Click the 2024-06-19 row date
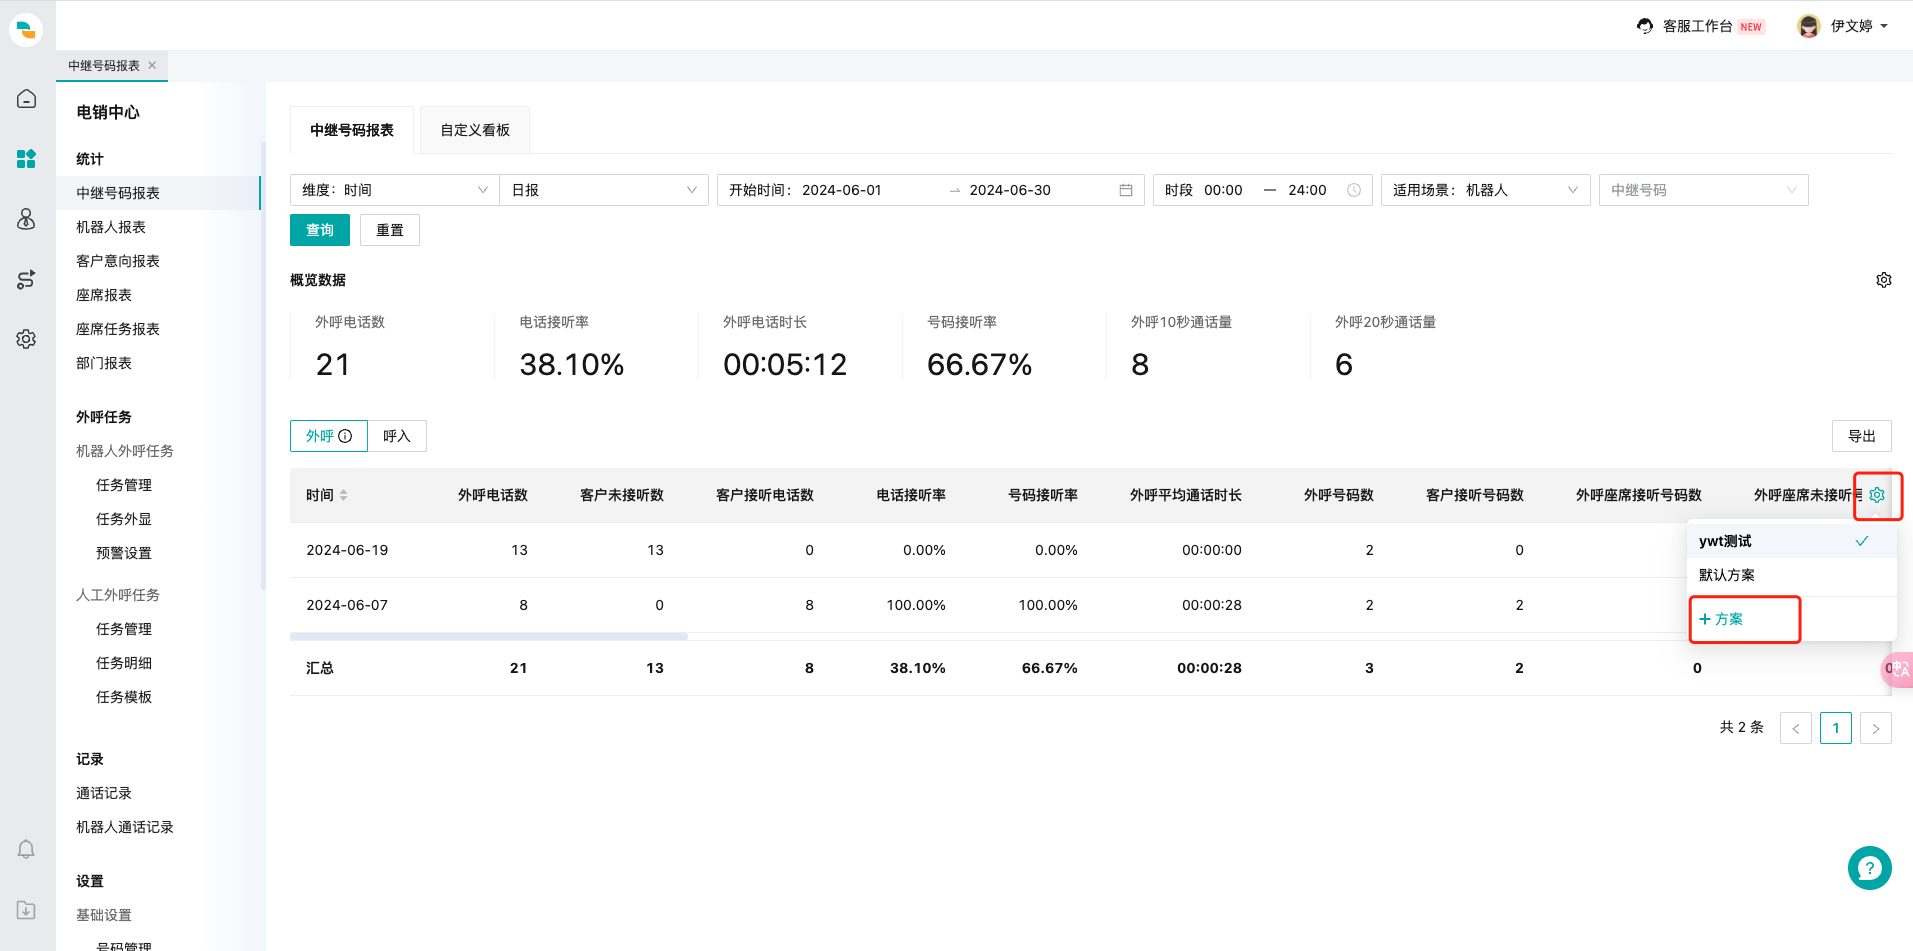Viewport: 1913px width, 951px height. (x=347, y=550)
